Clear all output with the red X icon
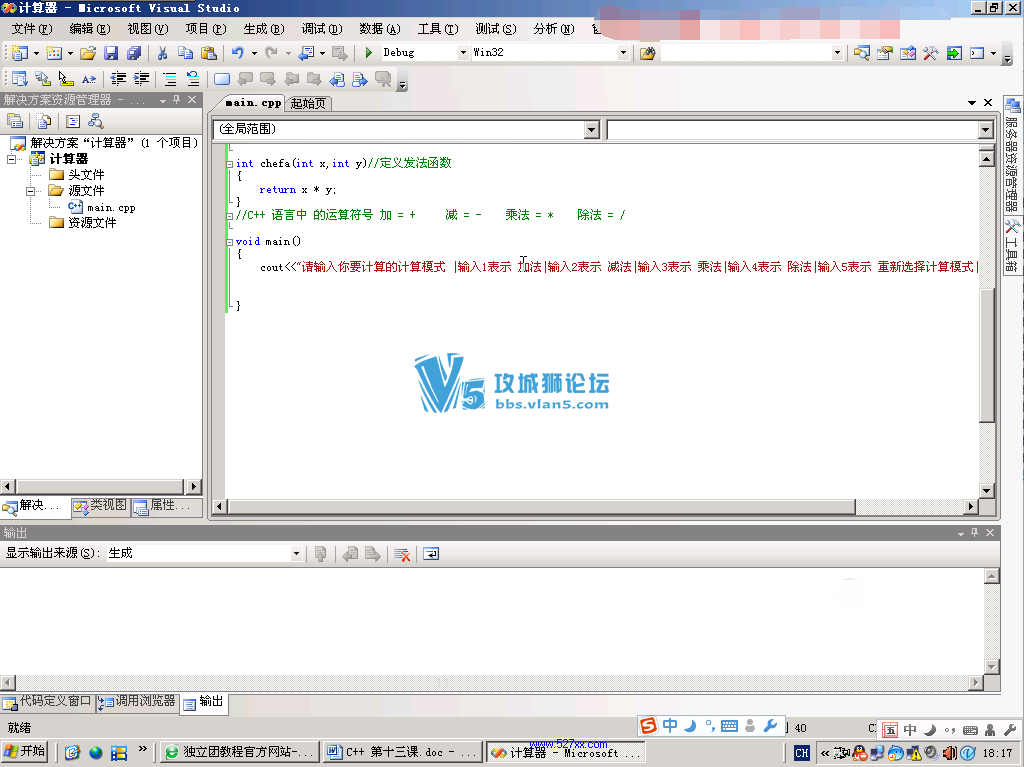Screen dimensions: 1024x767 point(402,555)
